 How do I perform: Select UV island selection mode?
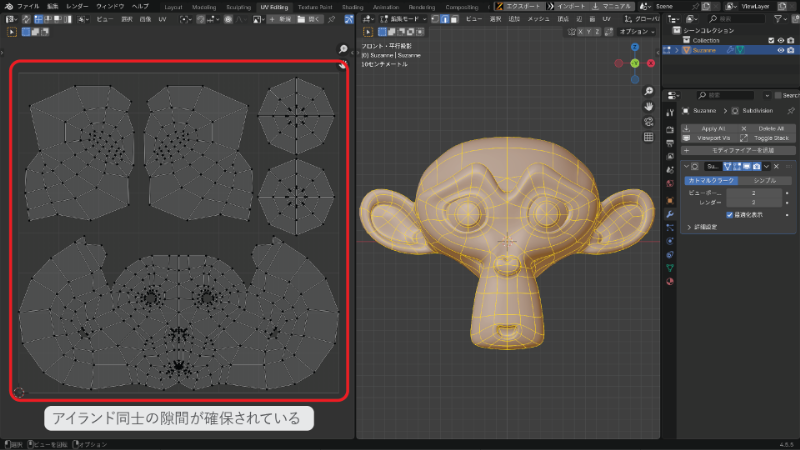(67, 19)
